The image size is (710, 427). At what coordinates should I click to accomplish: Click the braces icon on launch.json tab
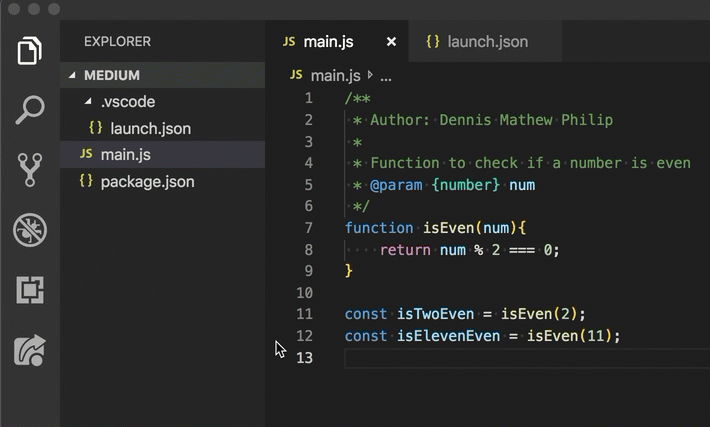[433, 42]
